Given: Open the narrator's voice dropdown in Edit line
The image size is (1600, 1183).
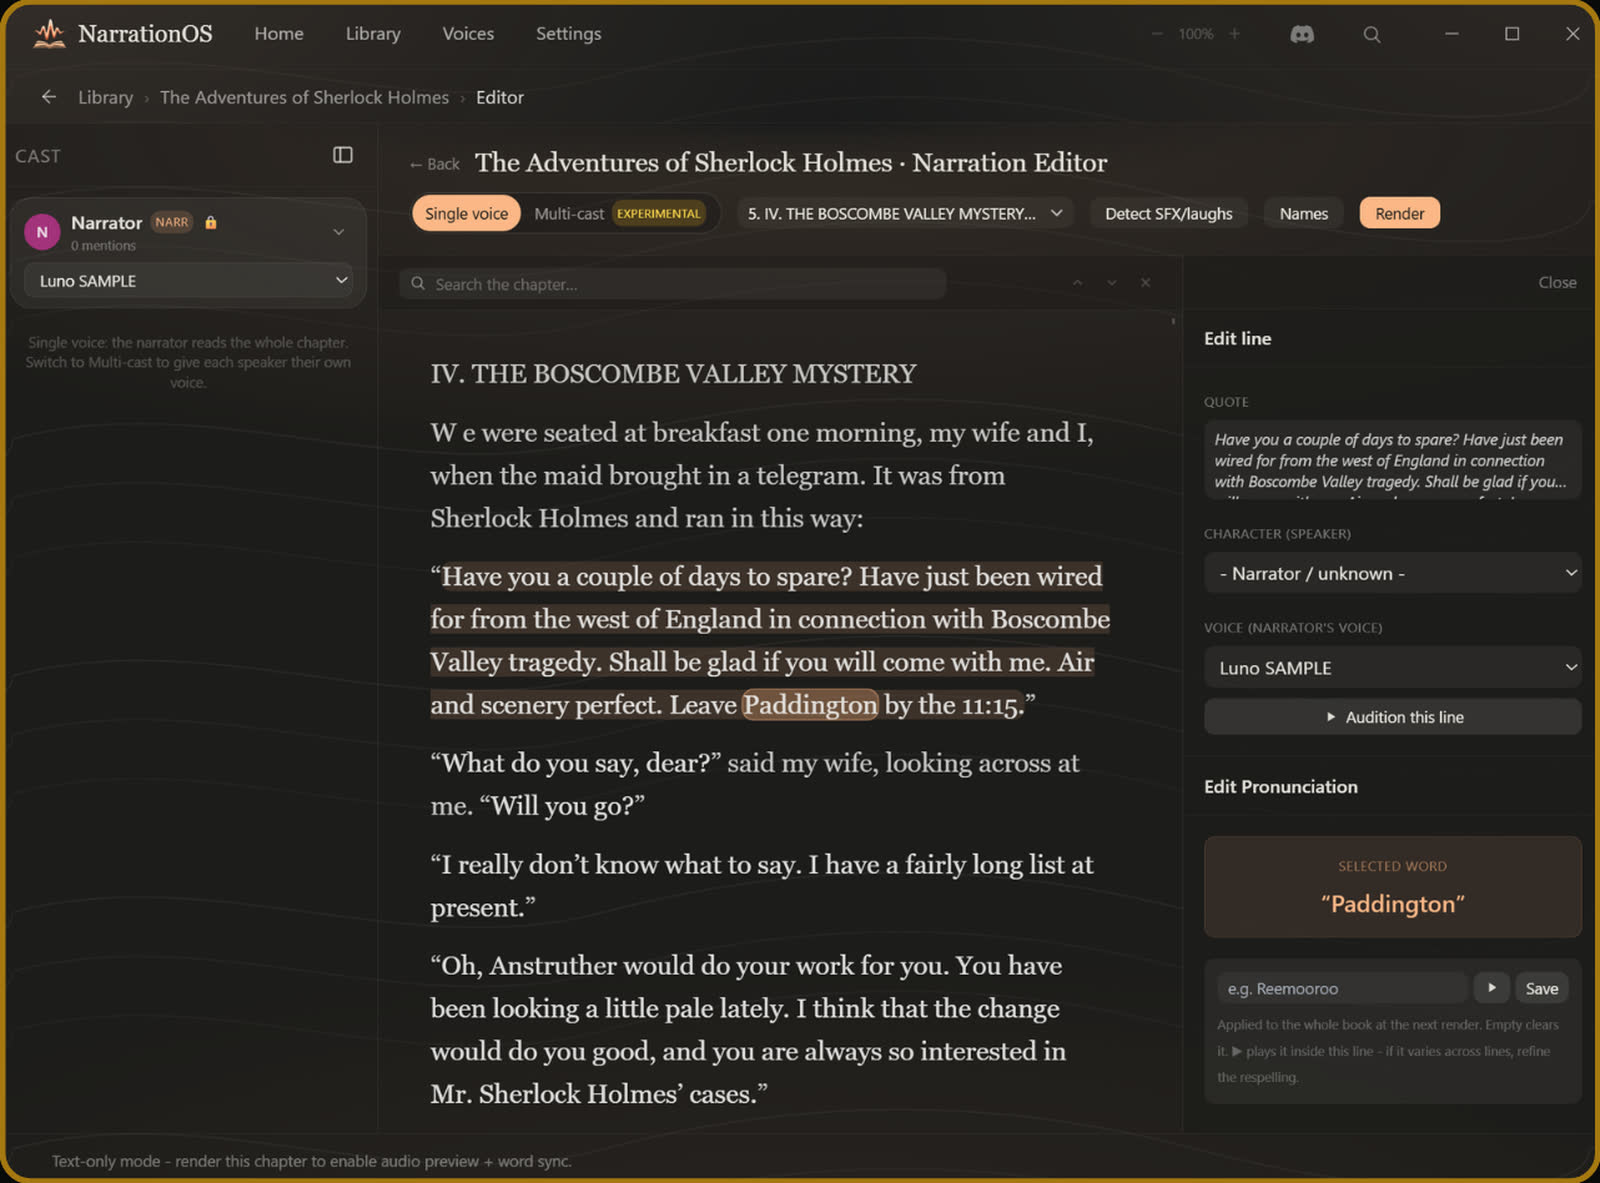Looking at the screenshot, I should 1392,668.
